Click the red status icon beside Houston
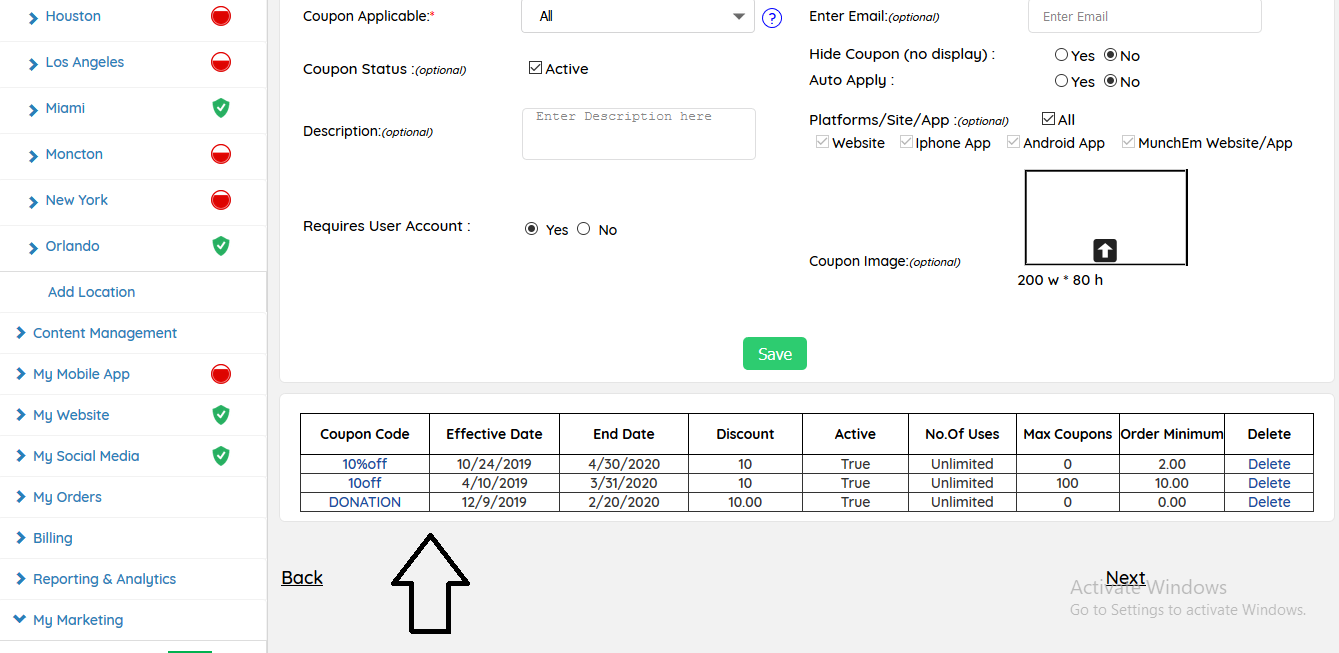 pyautogui.click(x=221, y=16)
